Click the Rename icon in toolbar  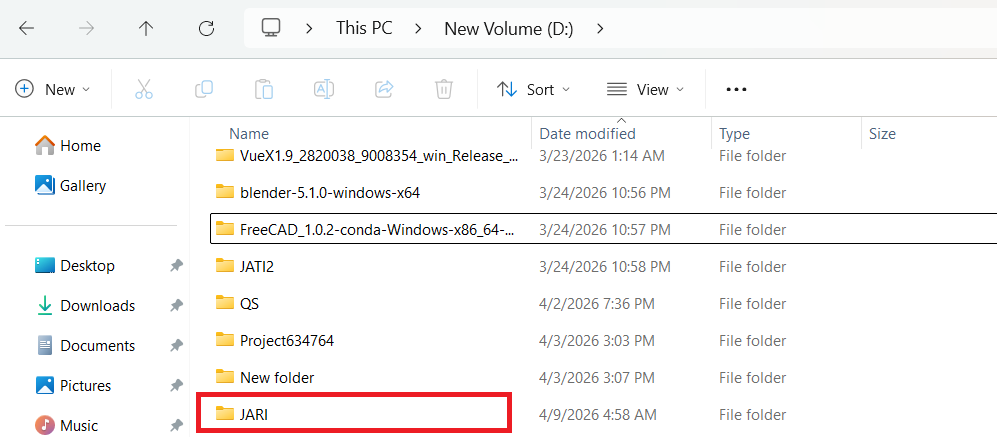324,89
